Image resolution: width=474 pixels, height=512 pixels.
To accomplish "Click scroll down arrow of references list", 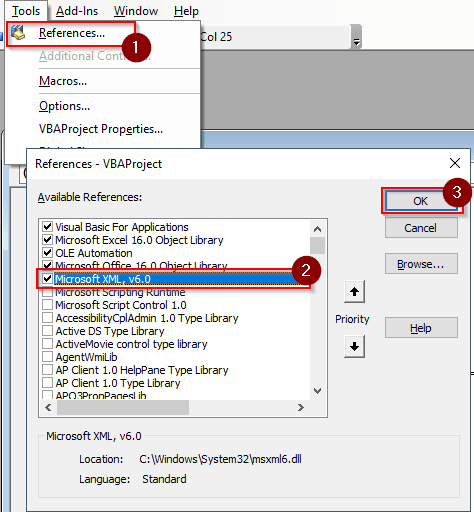I will tap(317, 390).
